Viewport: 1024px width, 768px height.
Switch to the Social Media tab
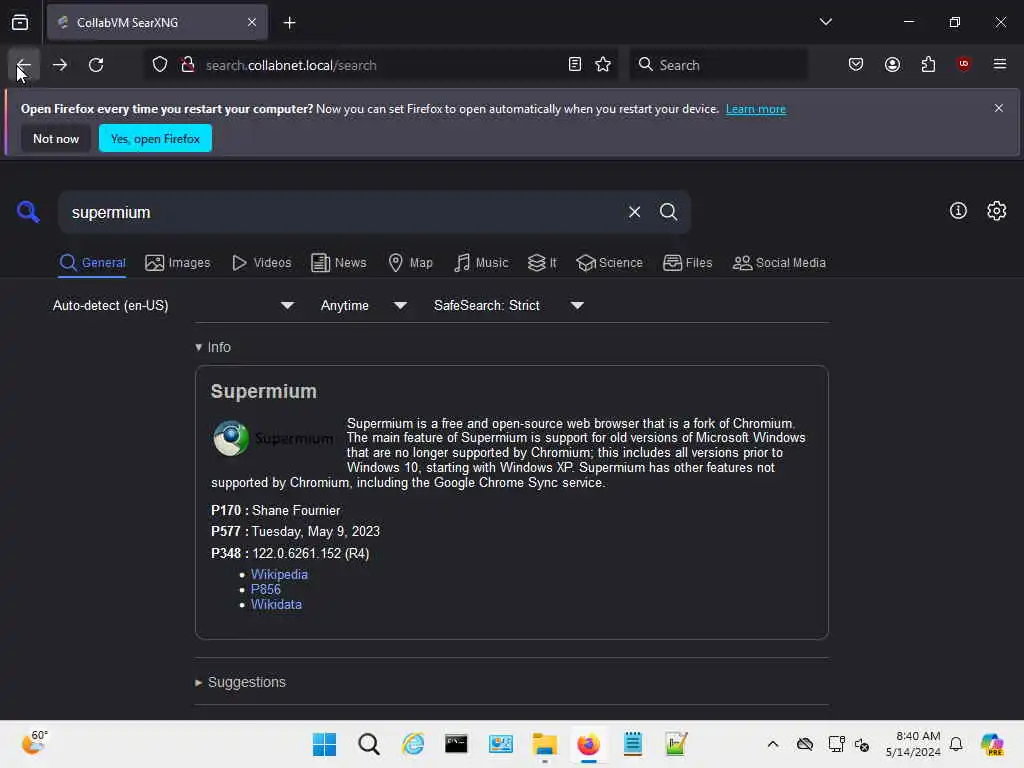pyautogui.click(x=779, y=263)
